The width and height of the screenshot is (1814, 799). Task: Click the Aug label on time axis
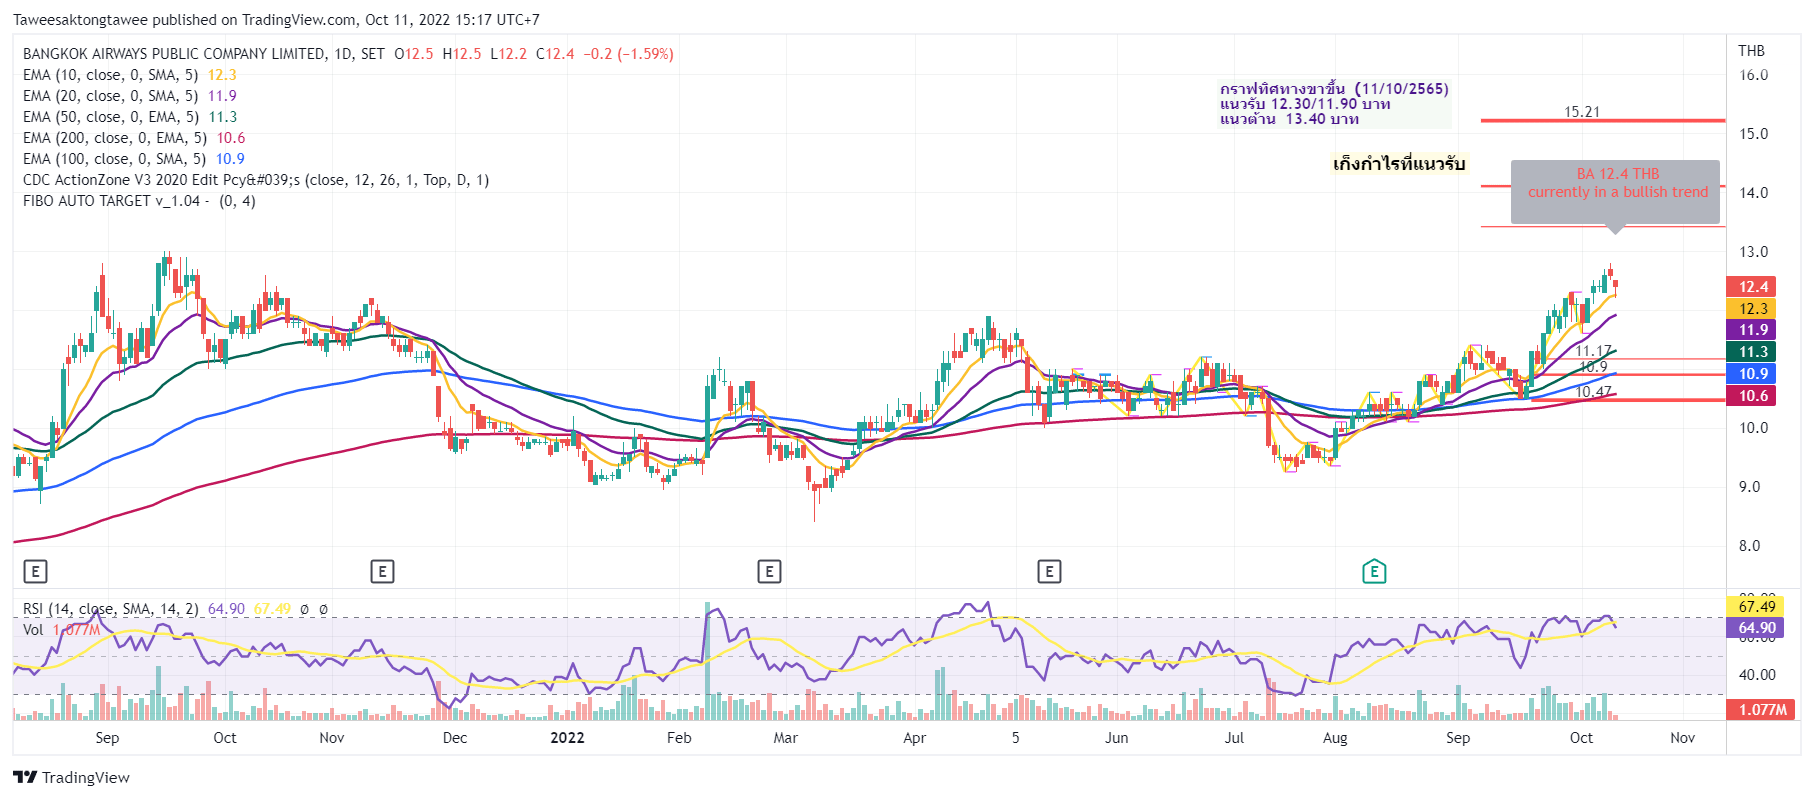(x=1335, y=738)
